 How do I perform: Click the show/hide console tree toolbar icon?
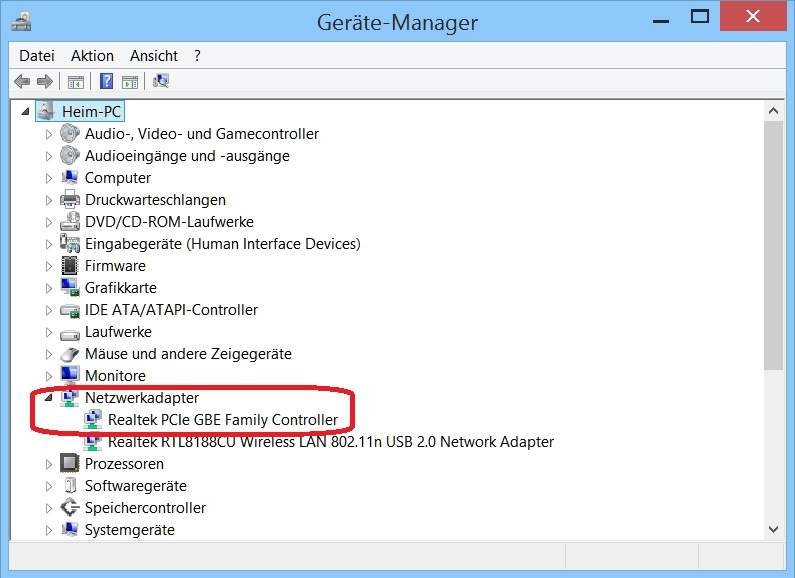pyautogui.click(x=76, y=82)
